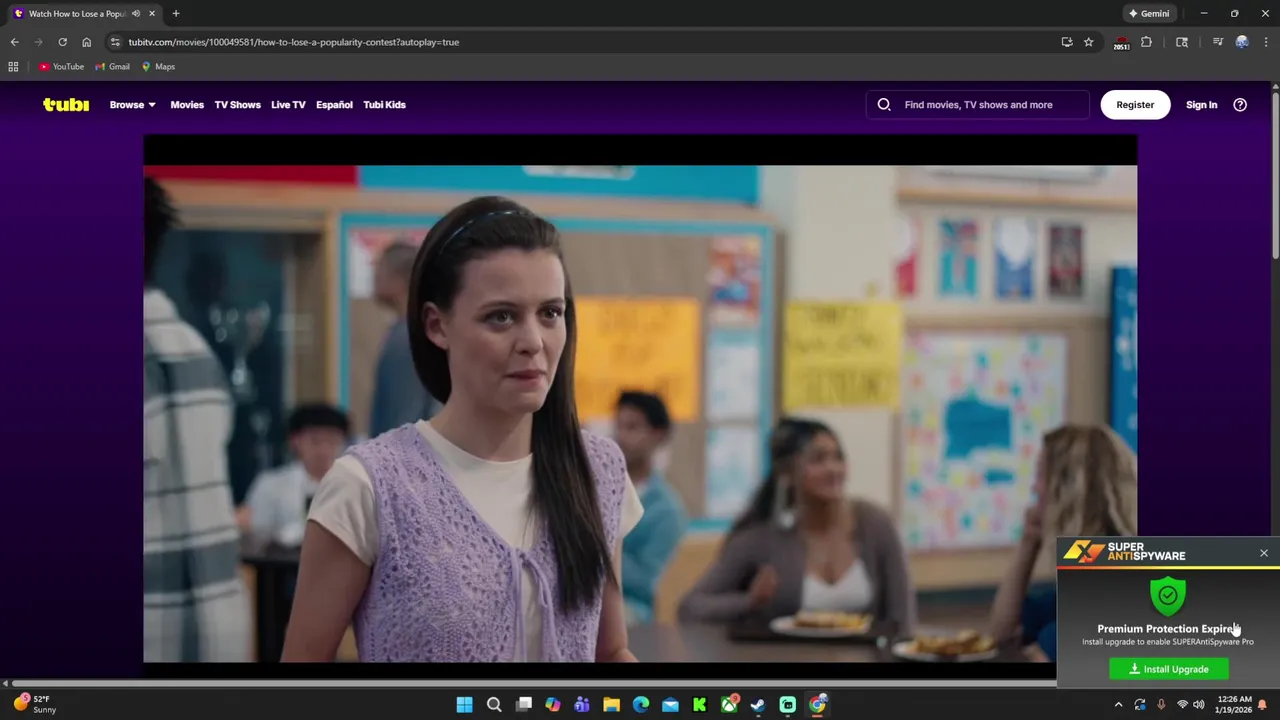Image resolution: width=1280 pixels, height=720 pixels.
Task: Open the Xbox app in taskbar
Action: click(729, 705)
